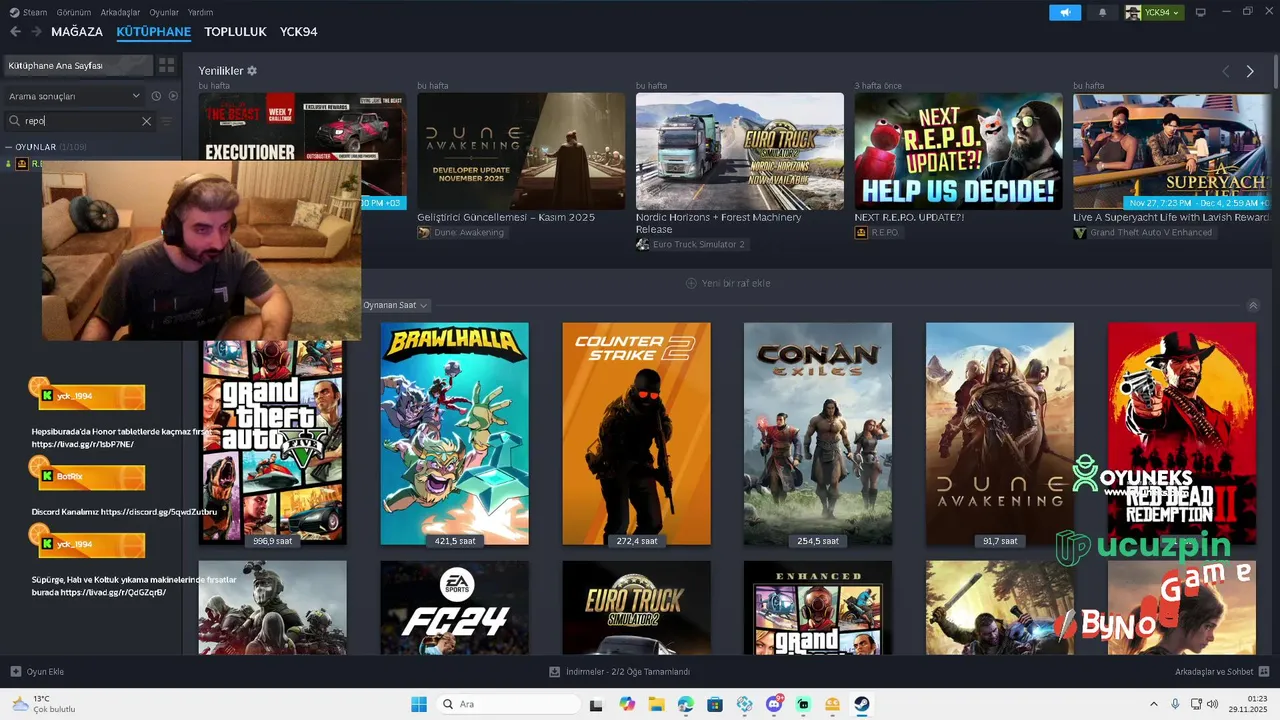The width and height of the screenshot is (1280, 720).
Task: Expand the Arama sonuçları dropdown
Action: click(75, 96)
